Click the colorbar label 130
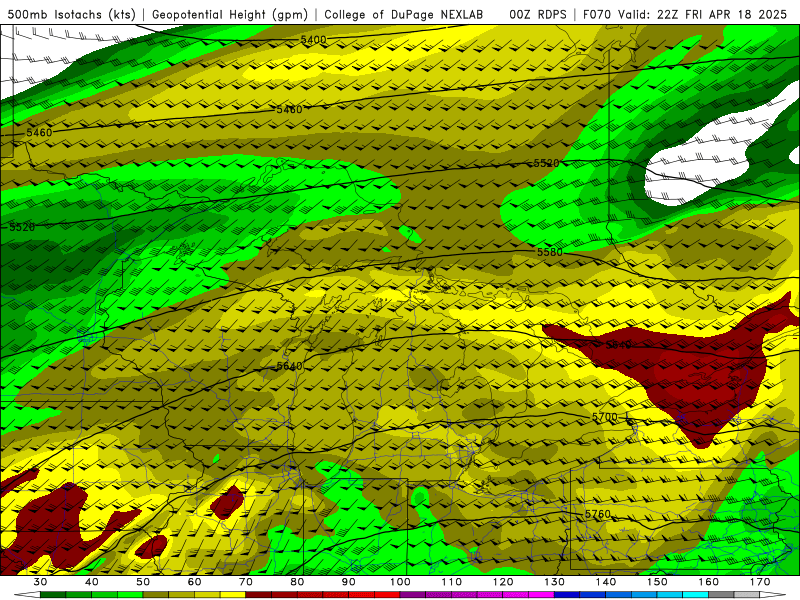The height and width of the screenshot is (600, 800). [555, 582]
